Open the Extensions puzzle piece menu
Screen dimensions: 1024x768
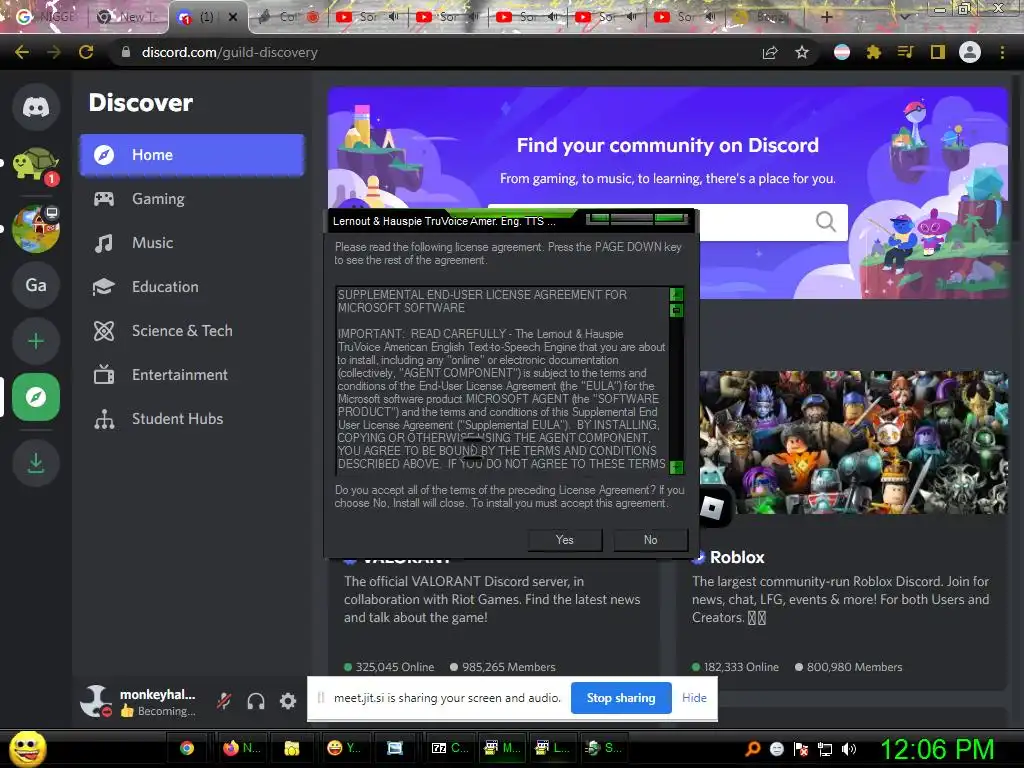[874, 52]
